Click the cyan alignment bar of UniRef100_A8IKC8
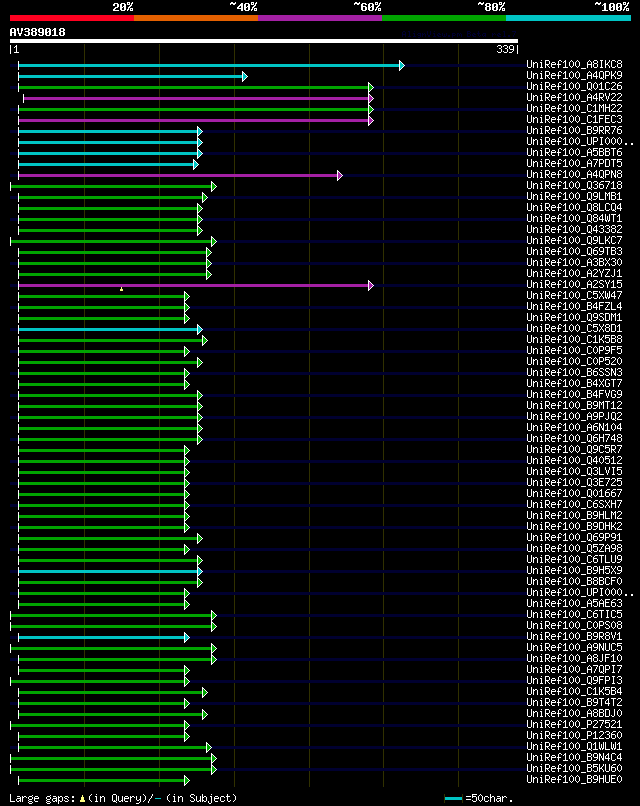The width and height of the screenshot is (640, 806). point(209,65)
